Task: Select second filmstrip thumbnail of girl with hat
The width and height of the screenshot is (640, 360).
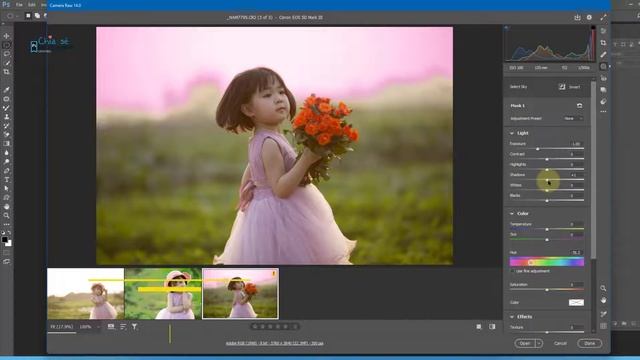Action: pyautogui.click(x=163, y=293)
